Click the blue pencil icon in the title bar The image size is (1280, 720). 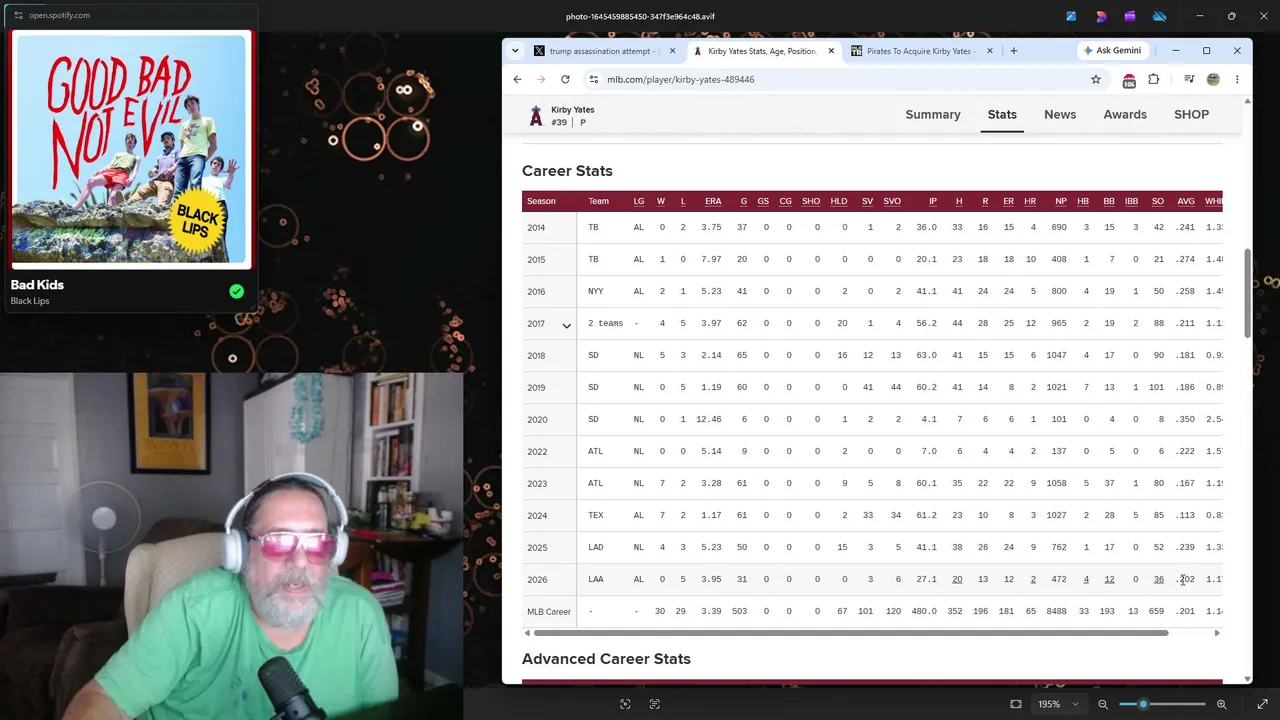click(1071, 16)
